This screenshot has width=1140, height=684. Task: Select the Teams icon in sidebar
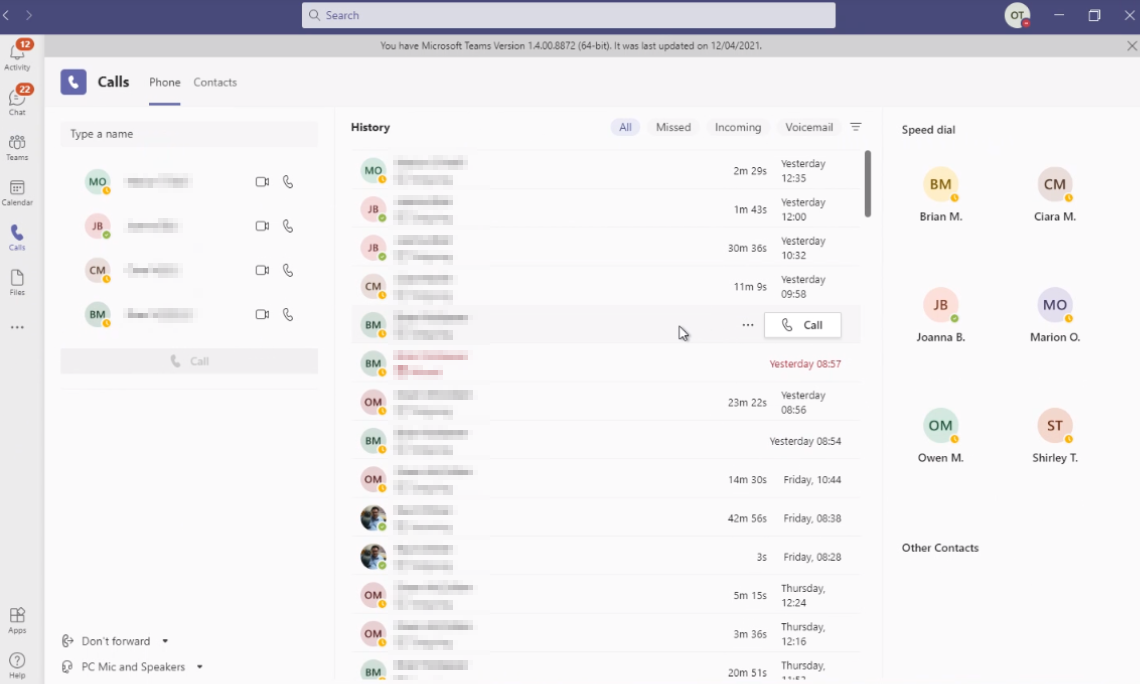tap(17, 145)
